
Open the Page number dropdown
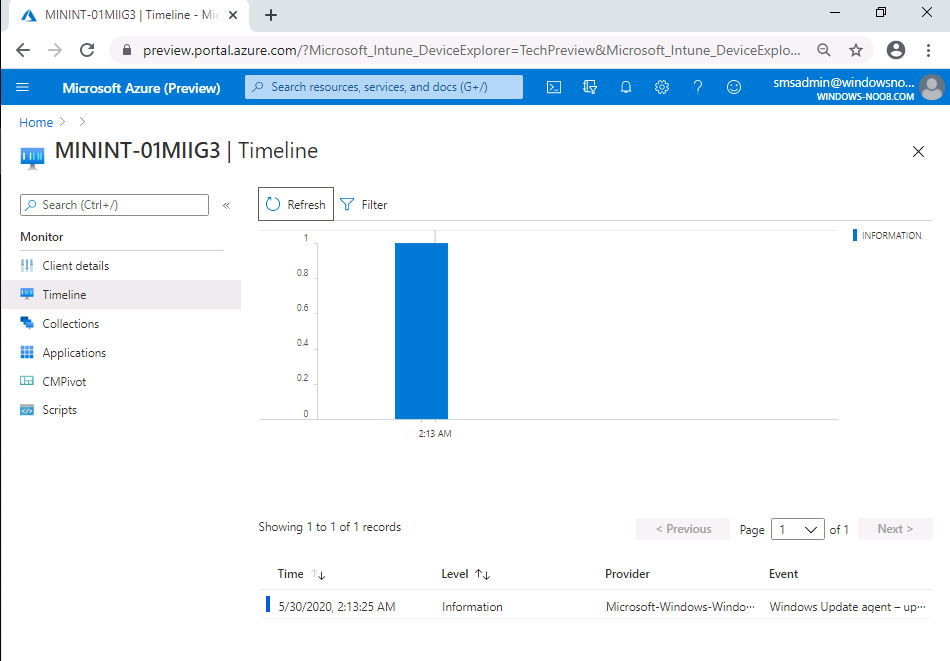click(x=797, y=530)
